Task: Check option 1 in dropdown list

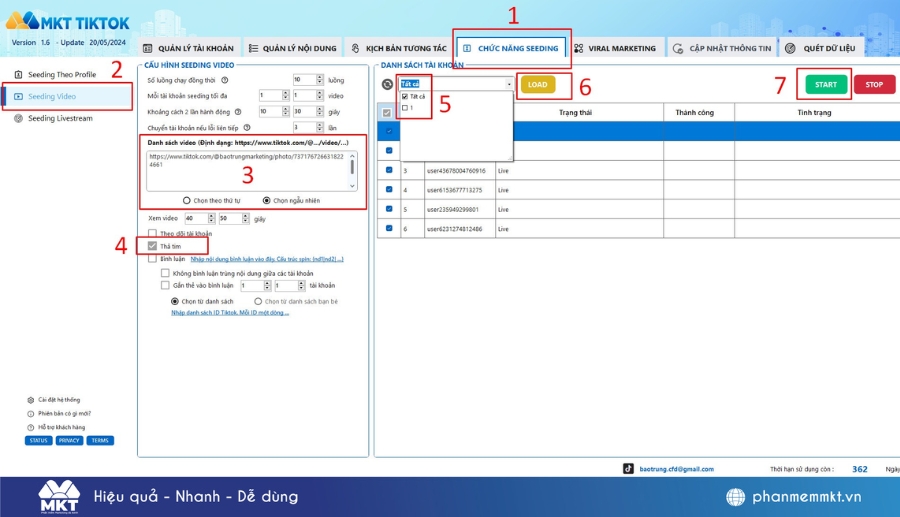Action: pyautogui.click(x=405, y=108)
